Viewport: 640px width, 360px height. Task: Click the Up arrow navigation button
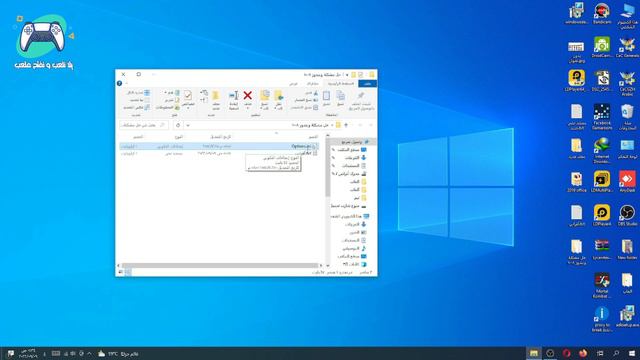(346, 125)
